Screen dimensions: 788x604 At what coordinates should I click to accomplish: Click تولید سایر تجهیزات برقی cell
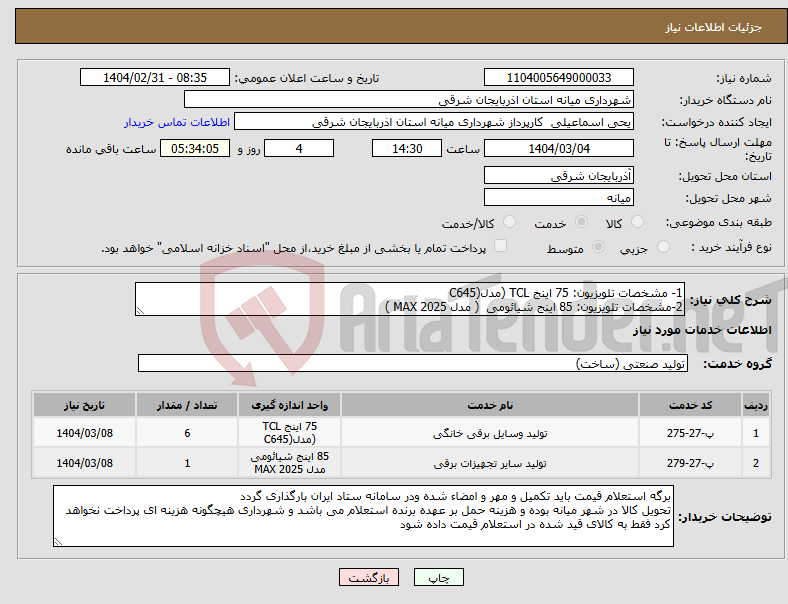490,463
